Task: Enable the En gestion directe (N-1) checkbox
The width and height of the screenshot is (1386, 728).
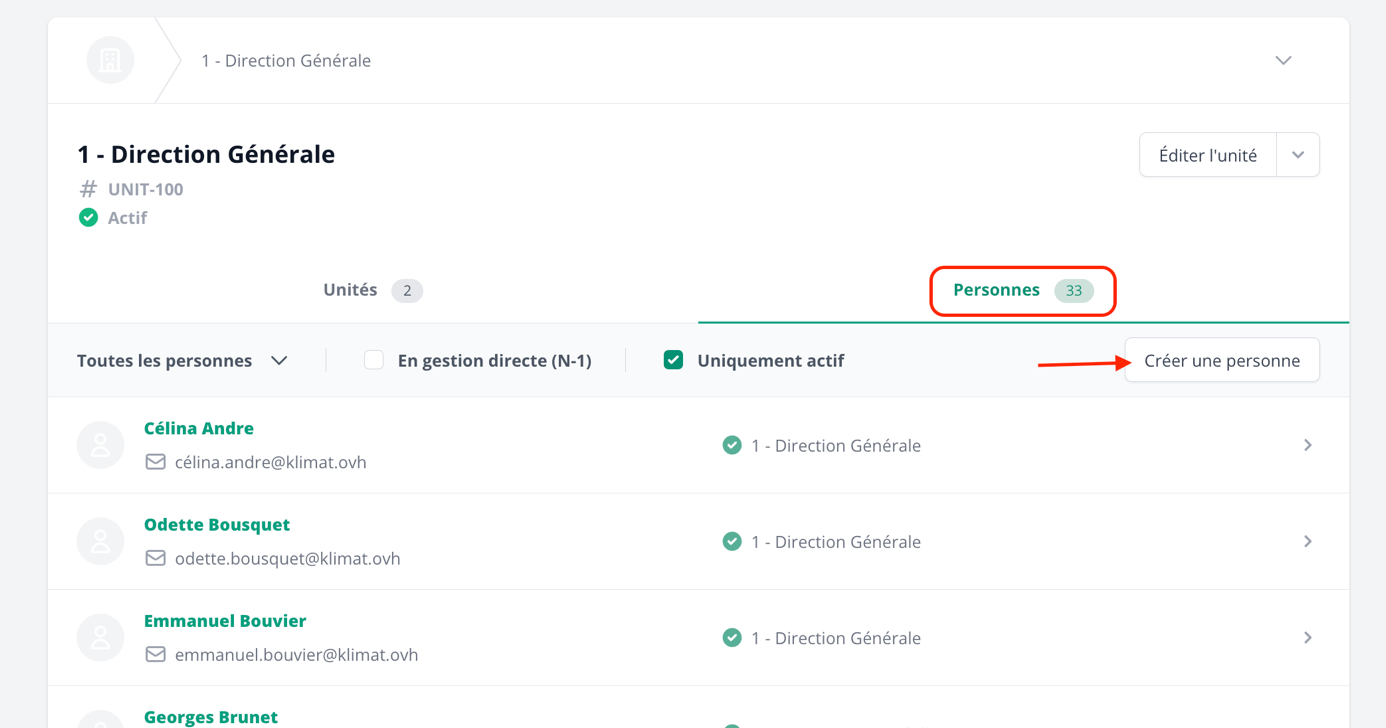Action: 374,360
